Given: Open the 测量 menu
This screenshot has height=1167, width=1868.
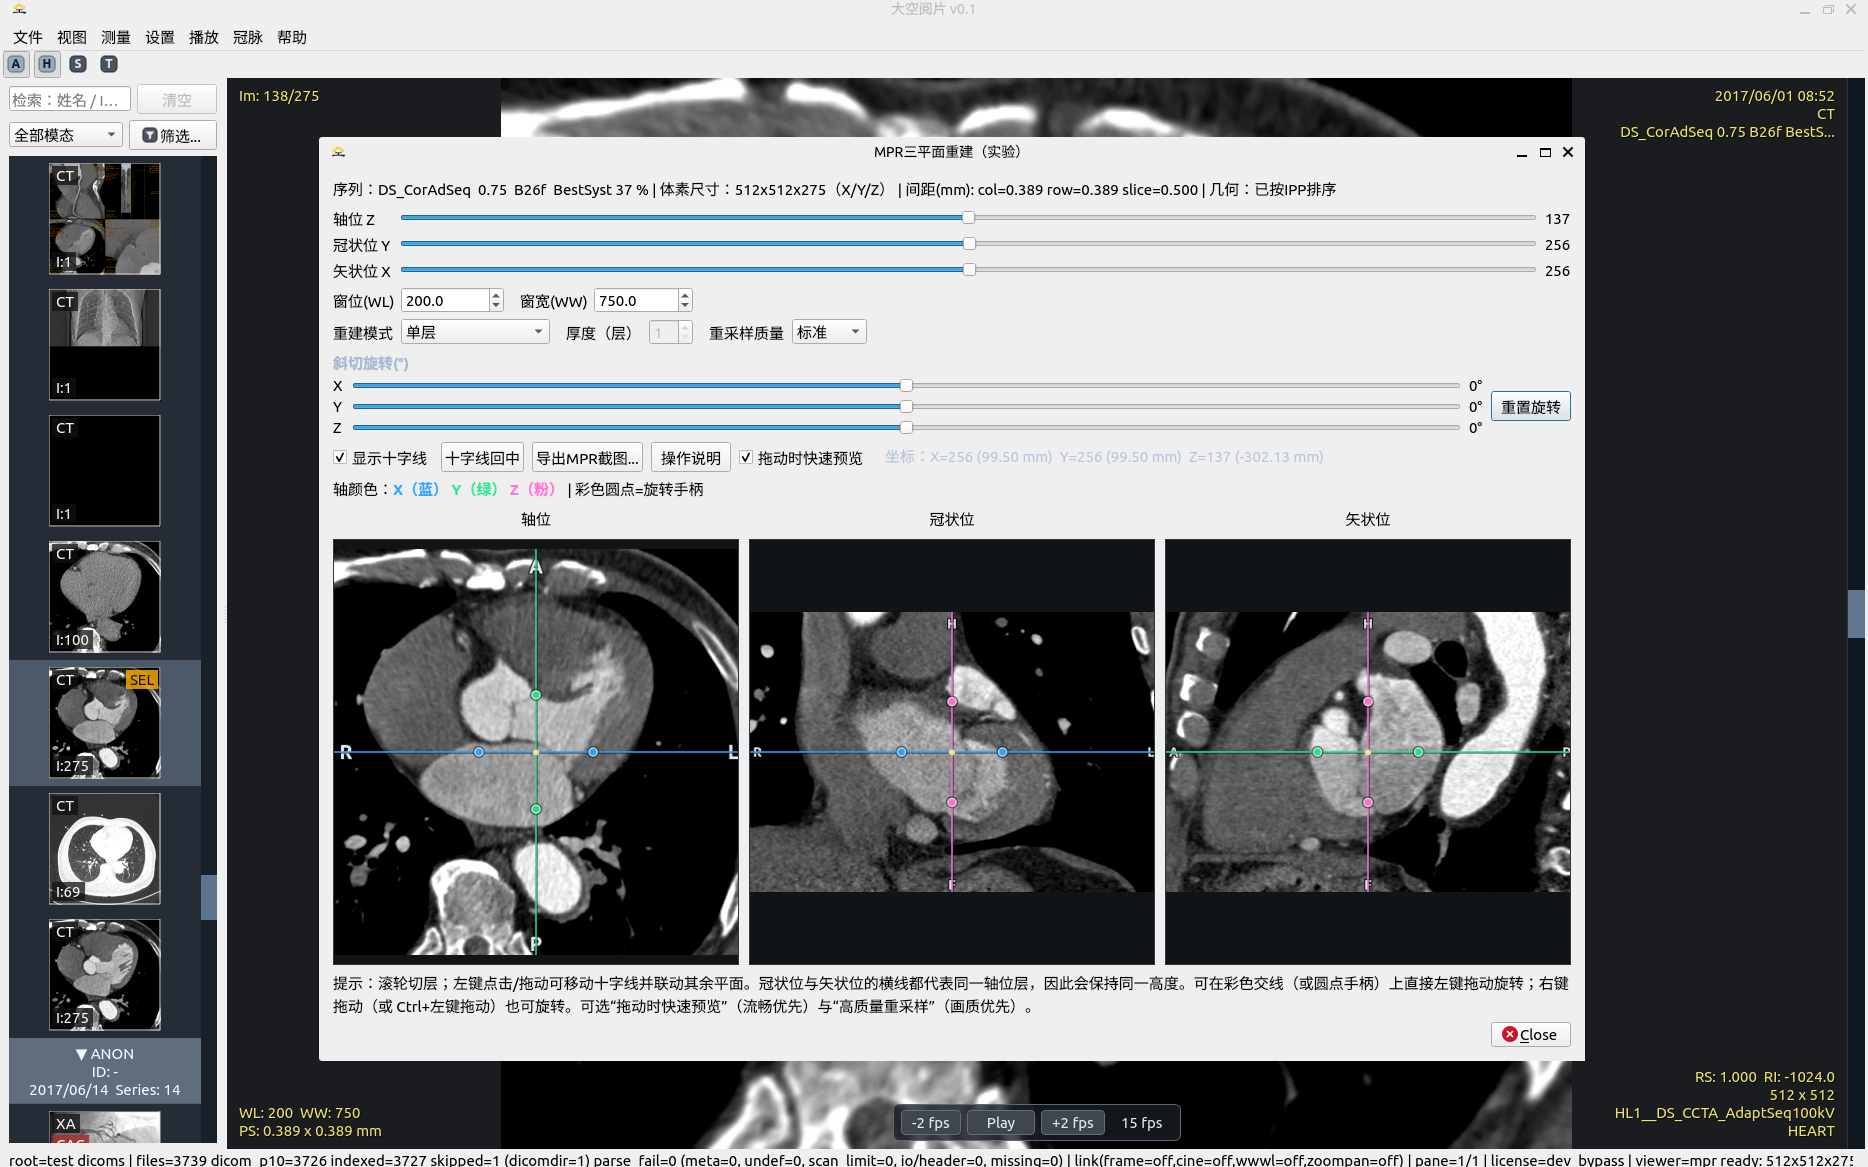Looking at the screenshot, I should (x=115, y=37).
